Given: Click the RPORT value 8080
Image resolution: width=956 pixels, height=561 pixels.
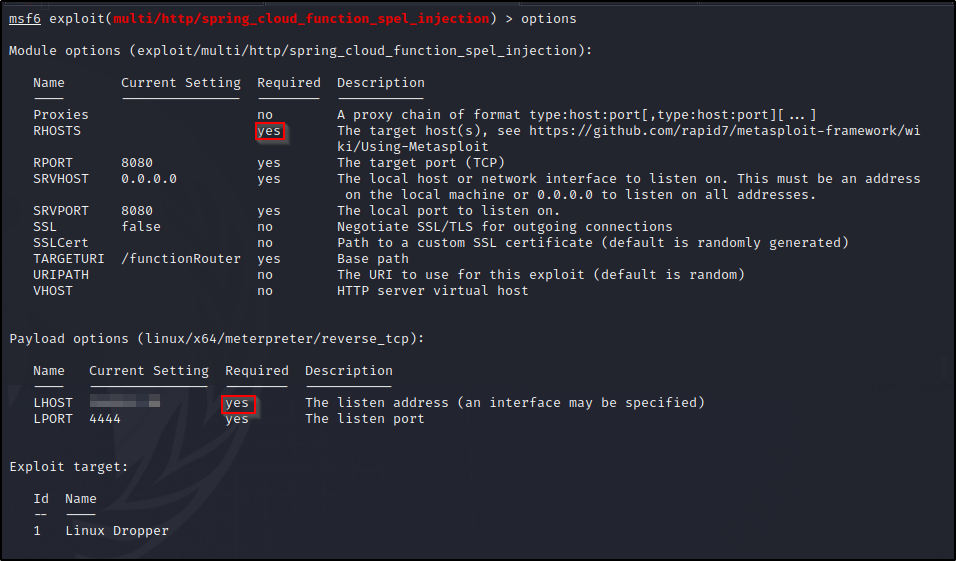Looking at the screenshot, I should [137, 163].
